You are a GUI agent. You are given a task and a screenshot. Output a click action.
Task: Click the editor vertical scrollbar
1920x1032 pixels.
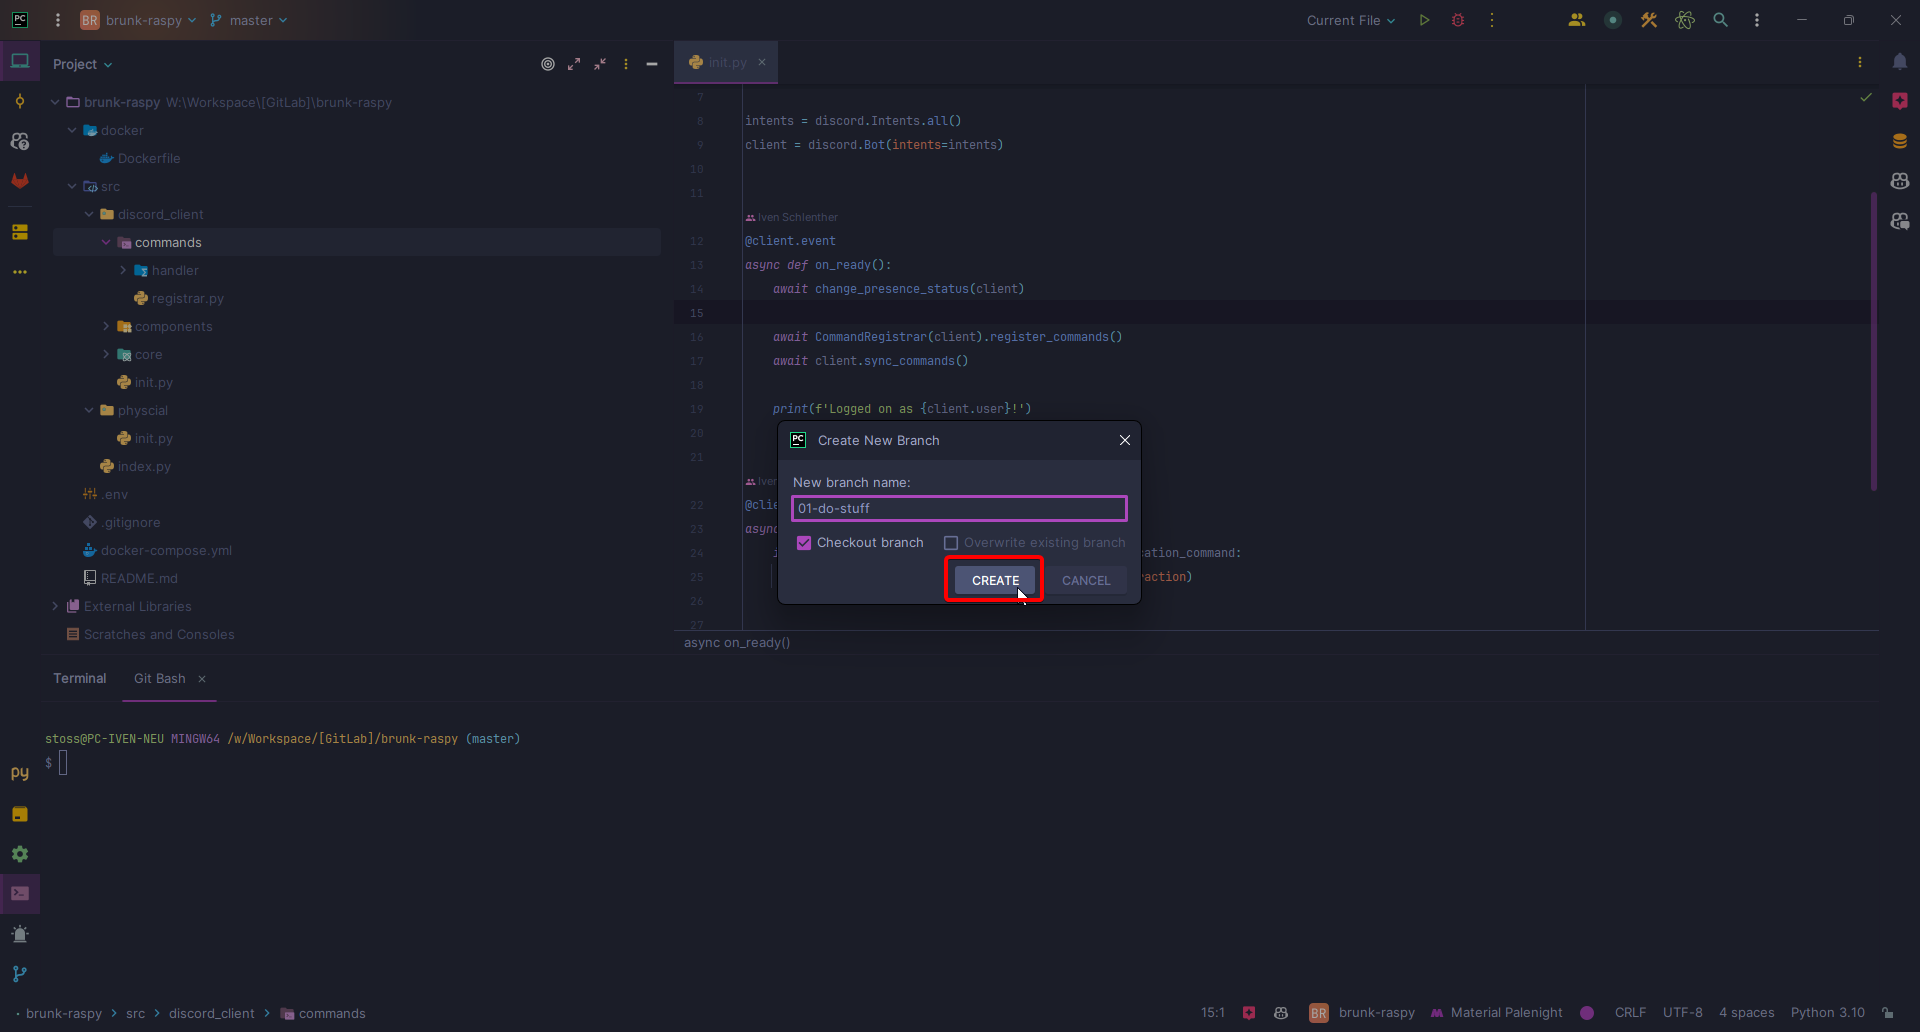click(x=1873, y=340)
